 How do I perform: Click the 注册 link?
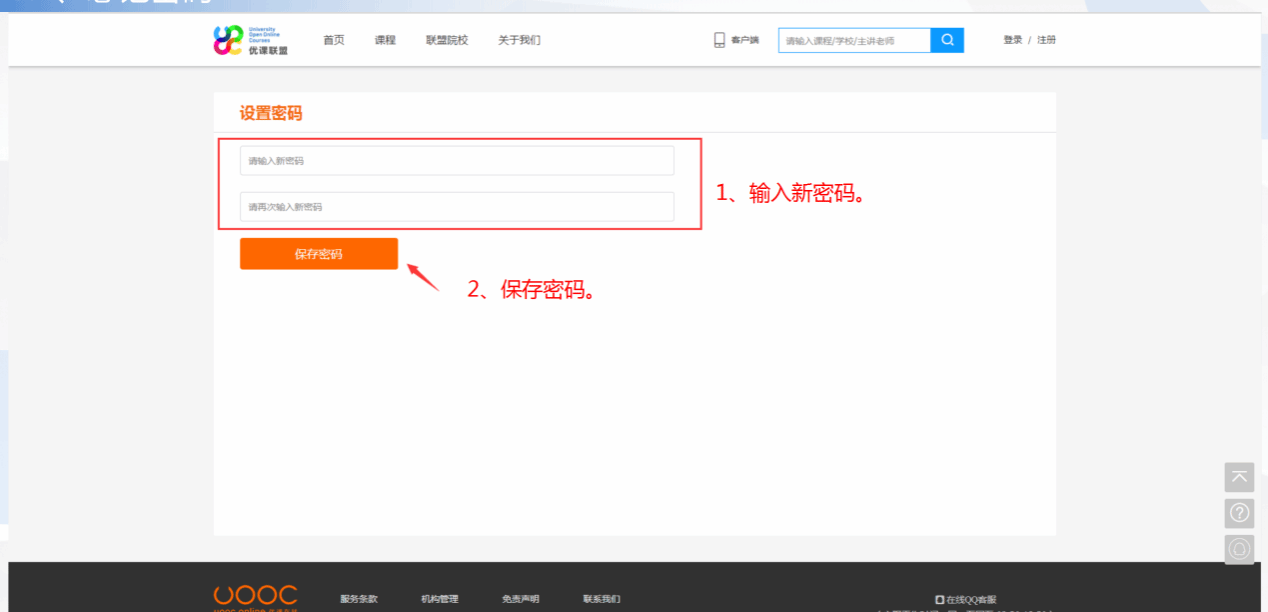(x=1046, y=40)
